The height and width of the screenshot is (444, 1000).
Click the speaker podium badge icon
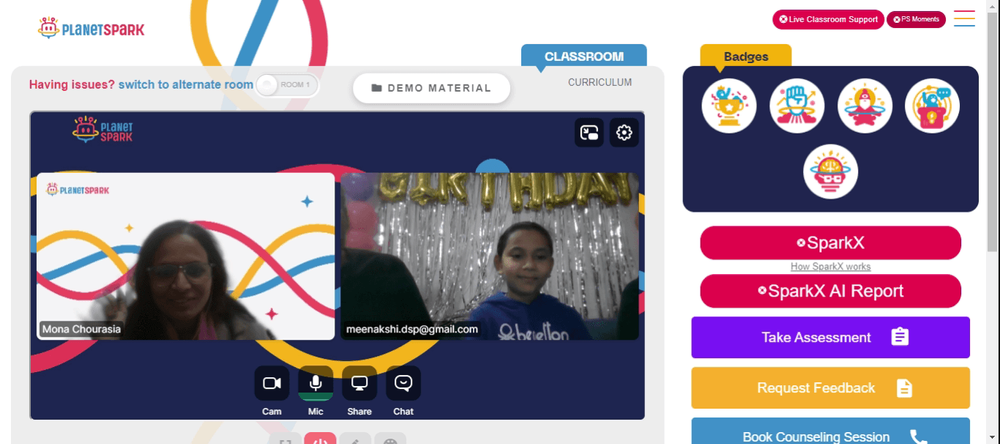(932, 106)
